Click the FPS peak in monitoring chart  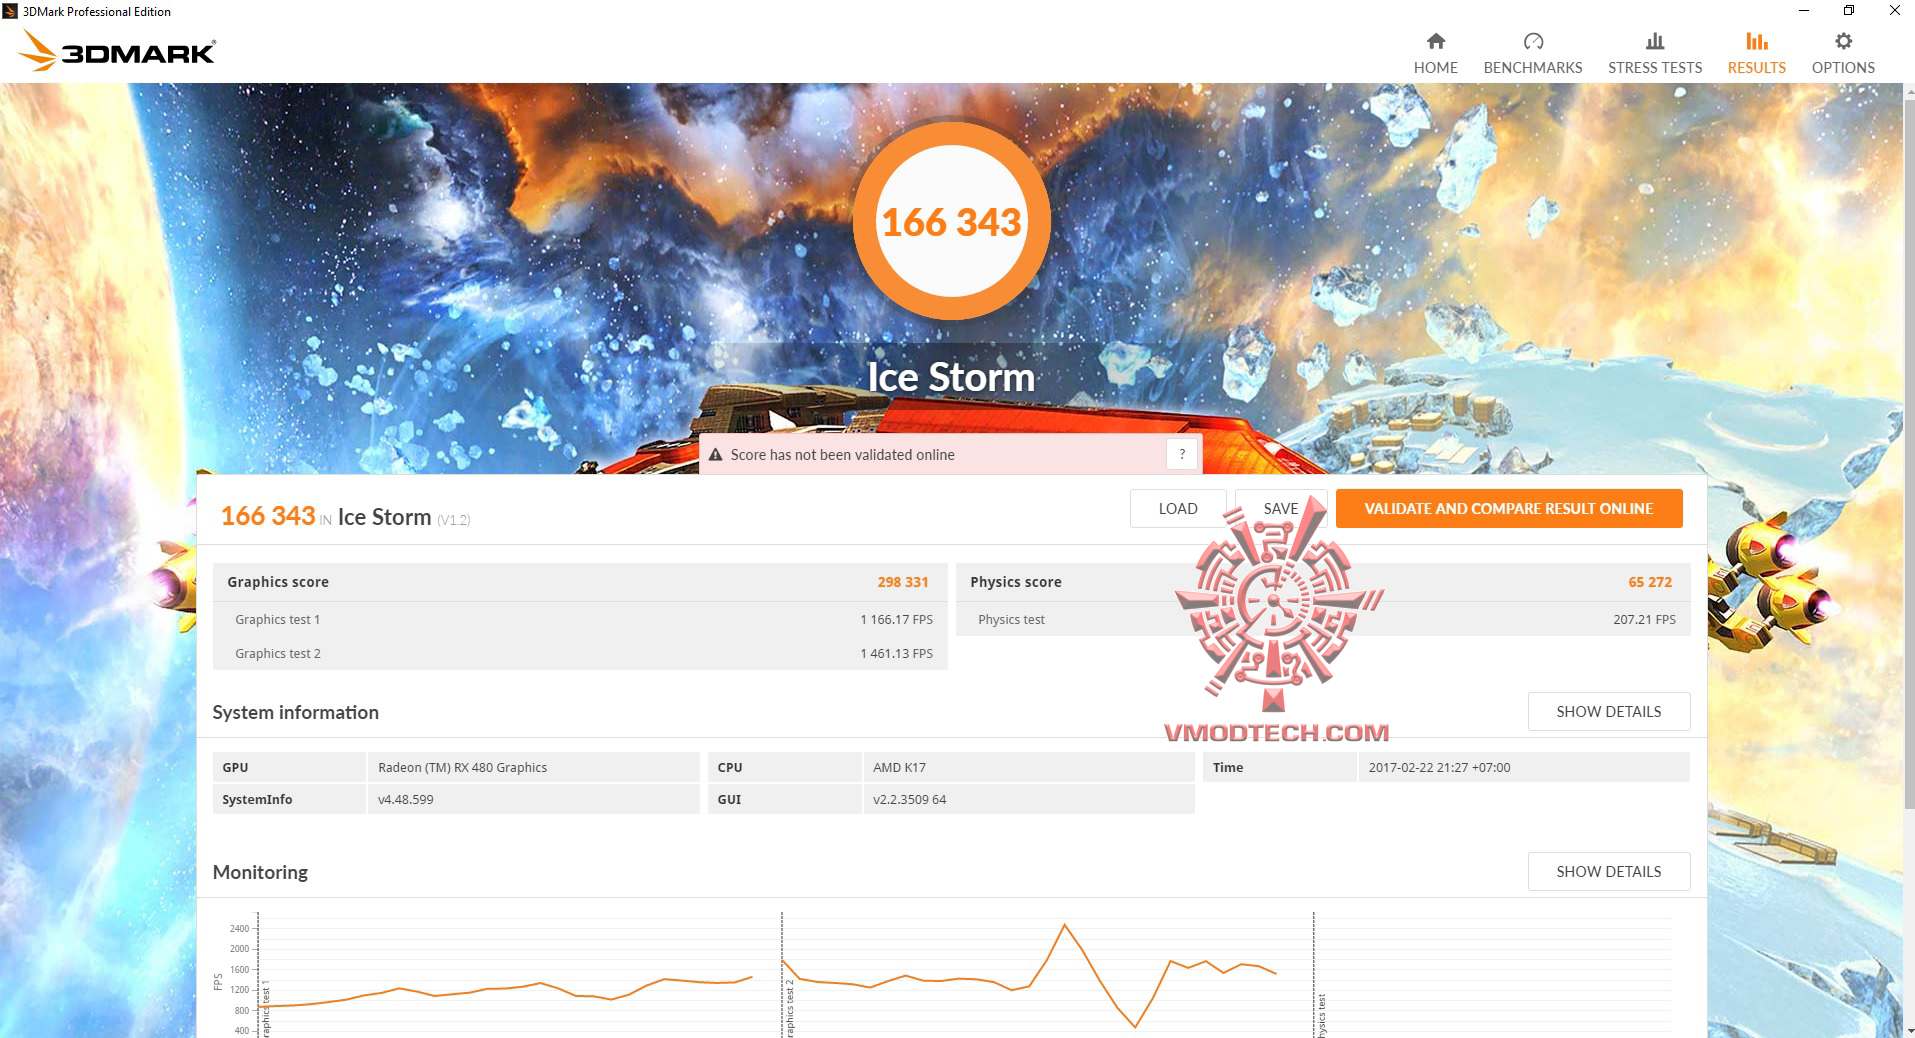click(x=1065, y=925)
